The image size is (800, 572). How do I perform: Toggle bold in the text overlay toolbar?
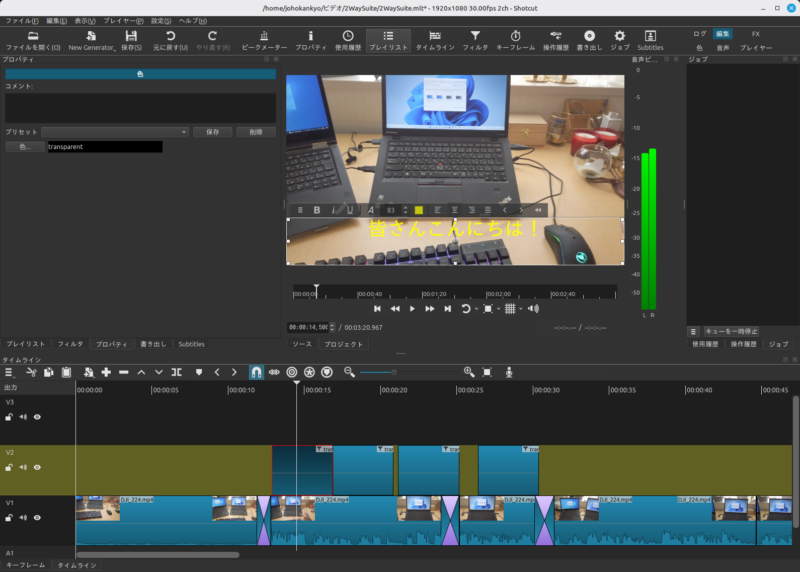(317, 210)
